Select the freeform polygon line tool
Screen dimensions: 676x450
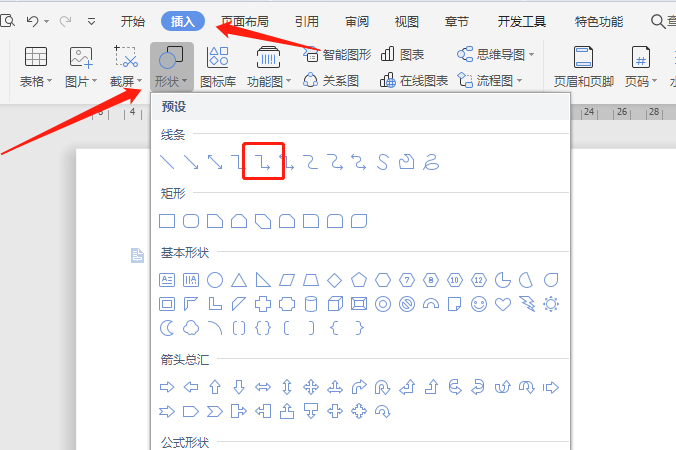(407, 162)
